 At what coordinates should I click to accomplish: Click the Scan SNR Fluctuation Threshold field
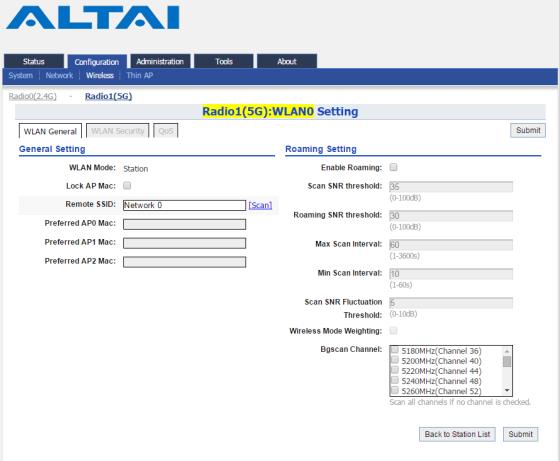click(451, 303)
